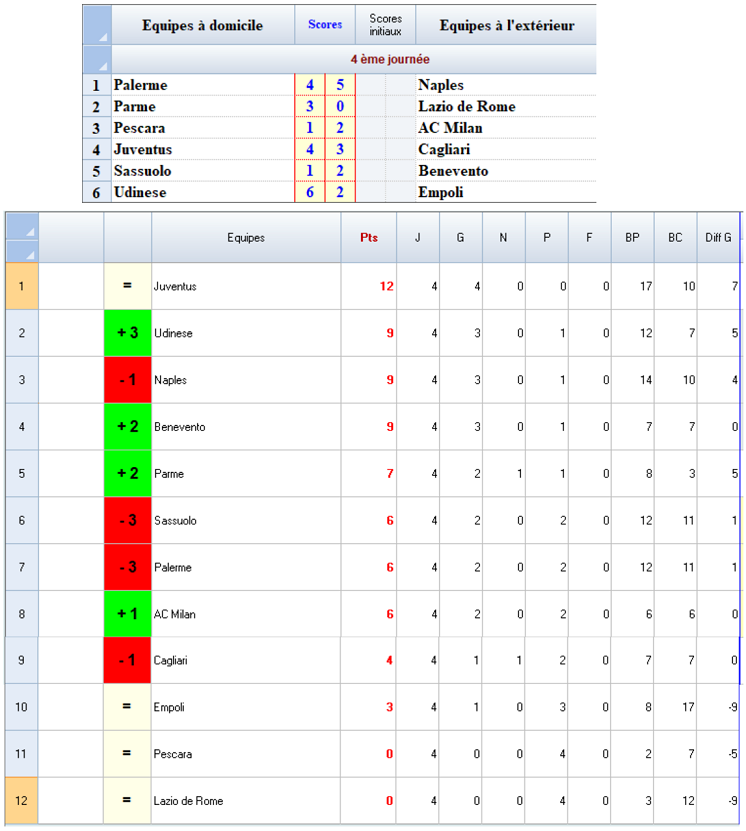Select the "Lazio de Rome" away team cell
The width and height of the screenshot is (746, 831).
467,107
